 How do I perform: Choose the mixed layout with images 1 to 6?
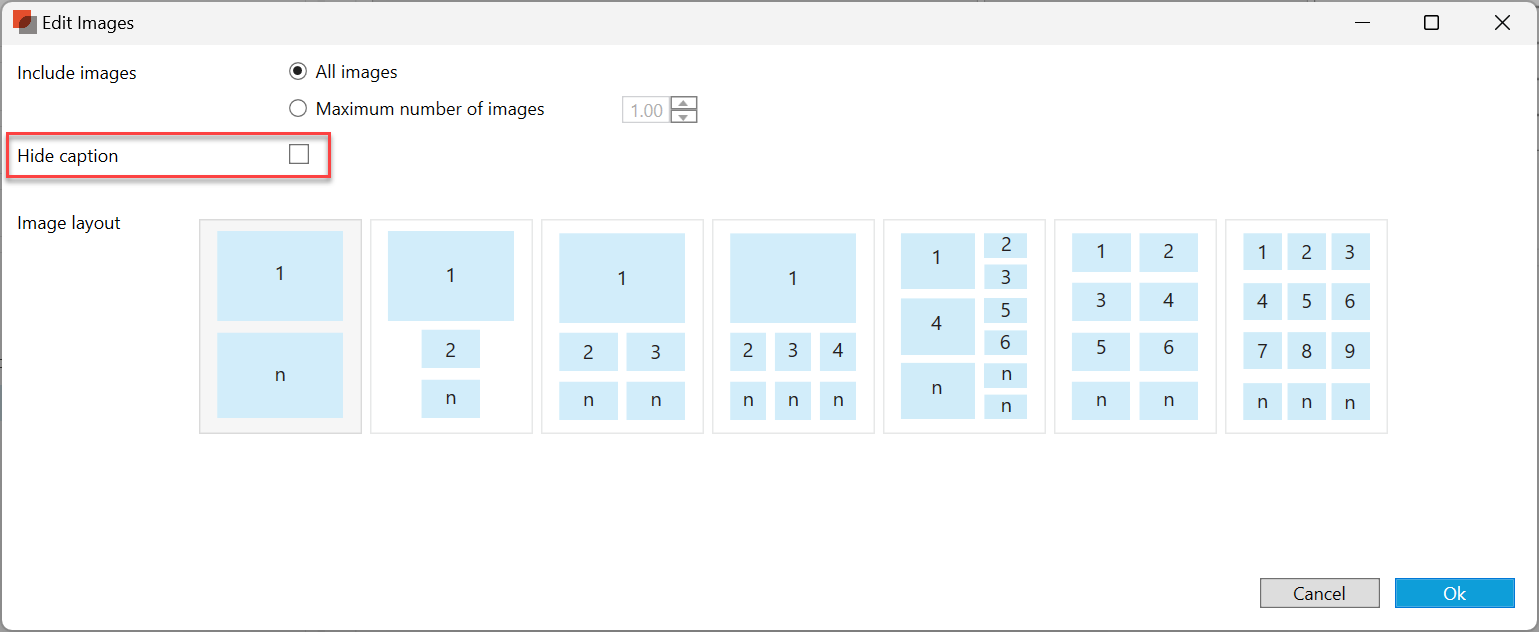(x=964, y=326)
